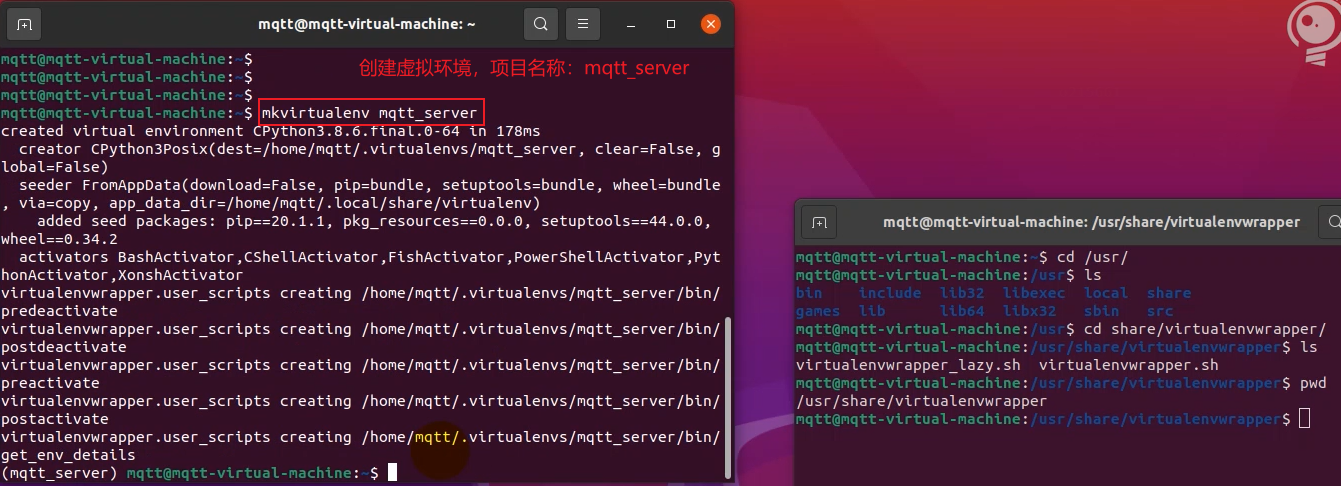Open hamburger menu in front terminal
Viewport: 1341px width, 486px height.
click(x=582, y=23)
